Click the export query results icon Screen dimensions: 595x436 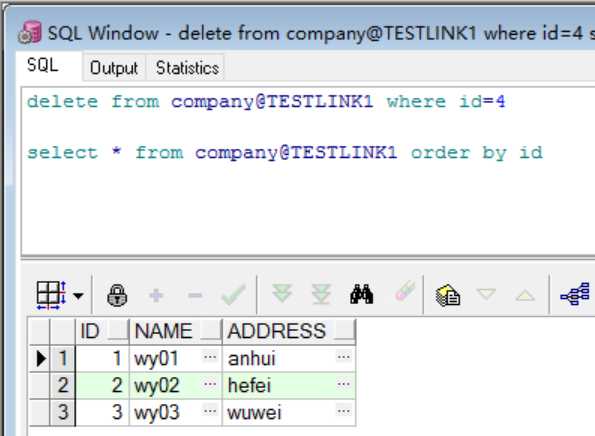tap(448, 294)
